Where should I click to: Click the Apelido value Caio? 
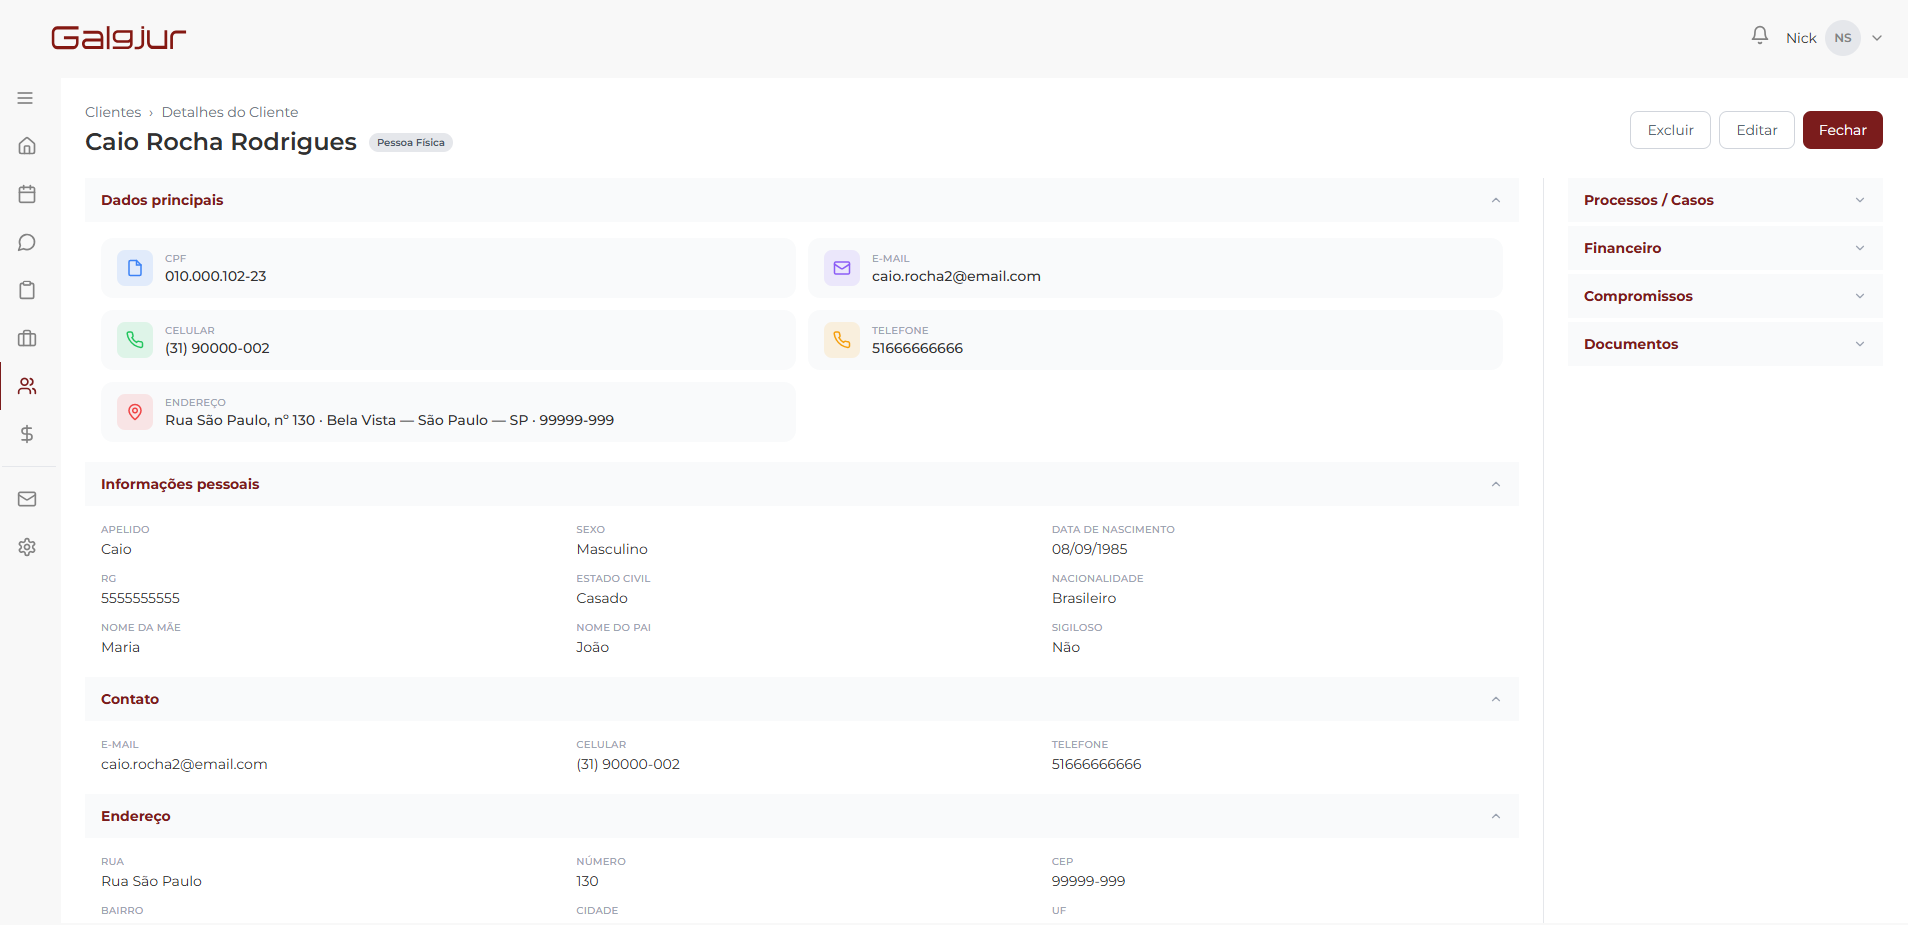click(116, 549)
